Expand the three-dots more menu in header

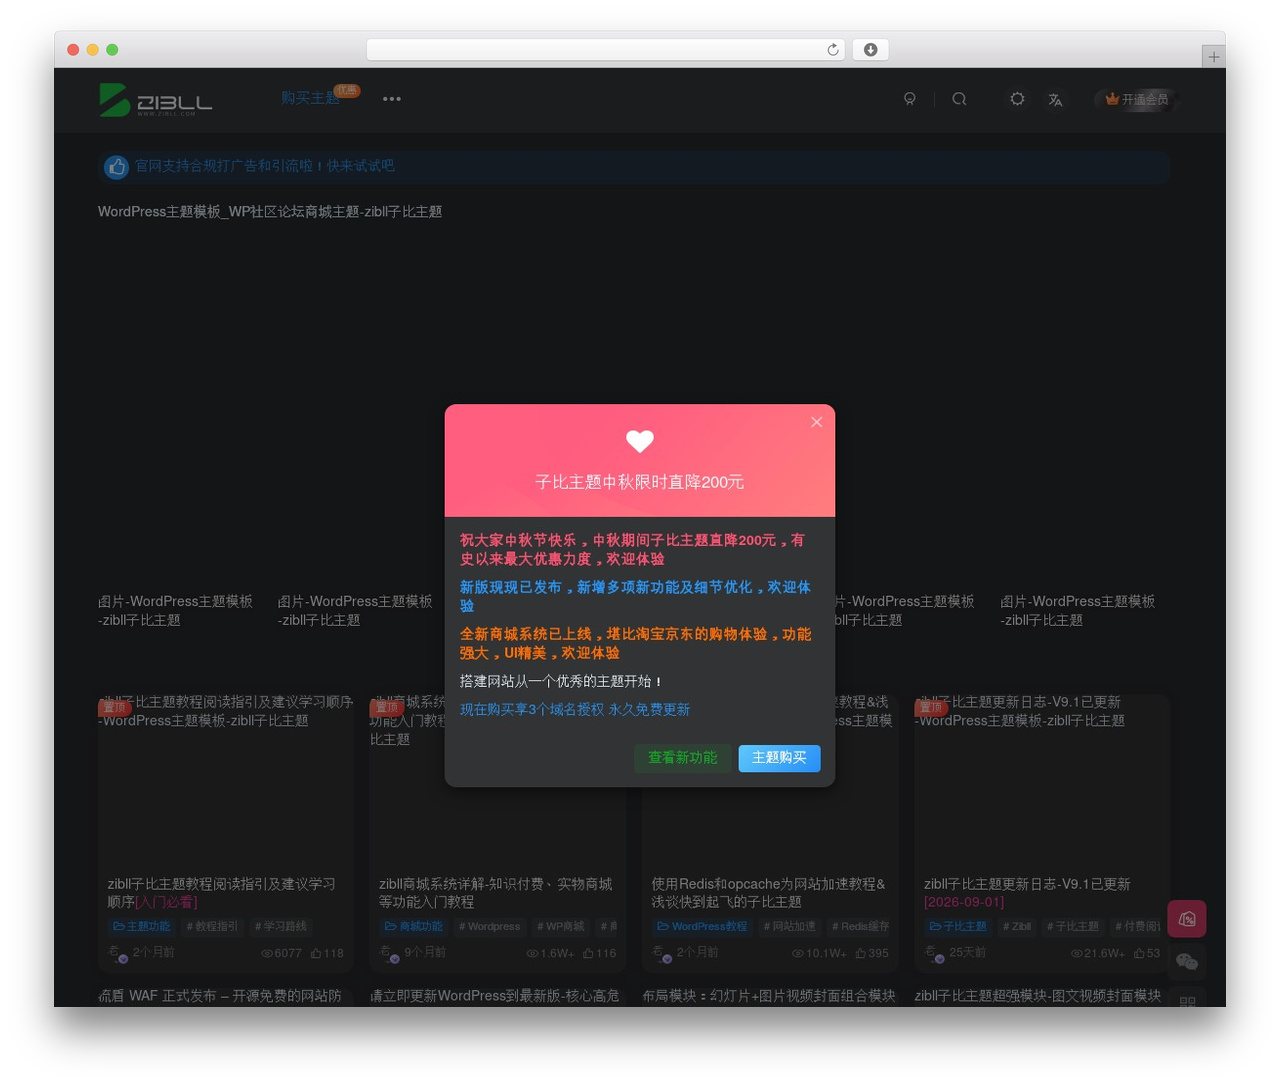click(x=392, y=99)
